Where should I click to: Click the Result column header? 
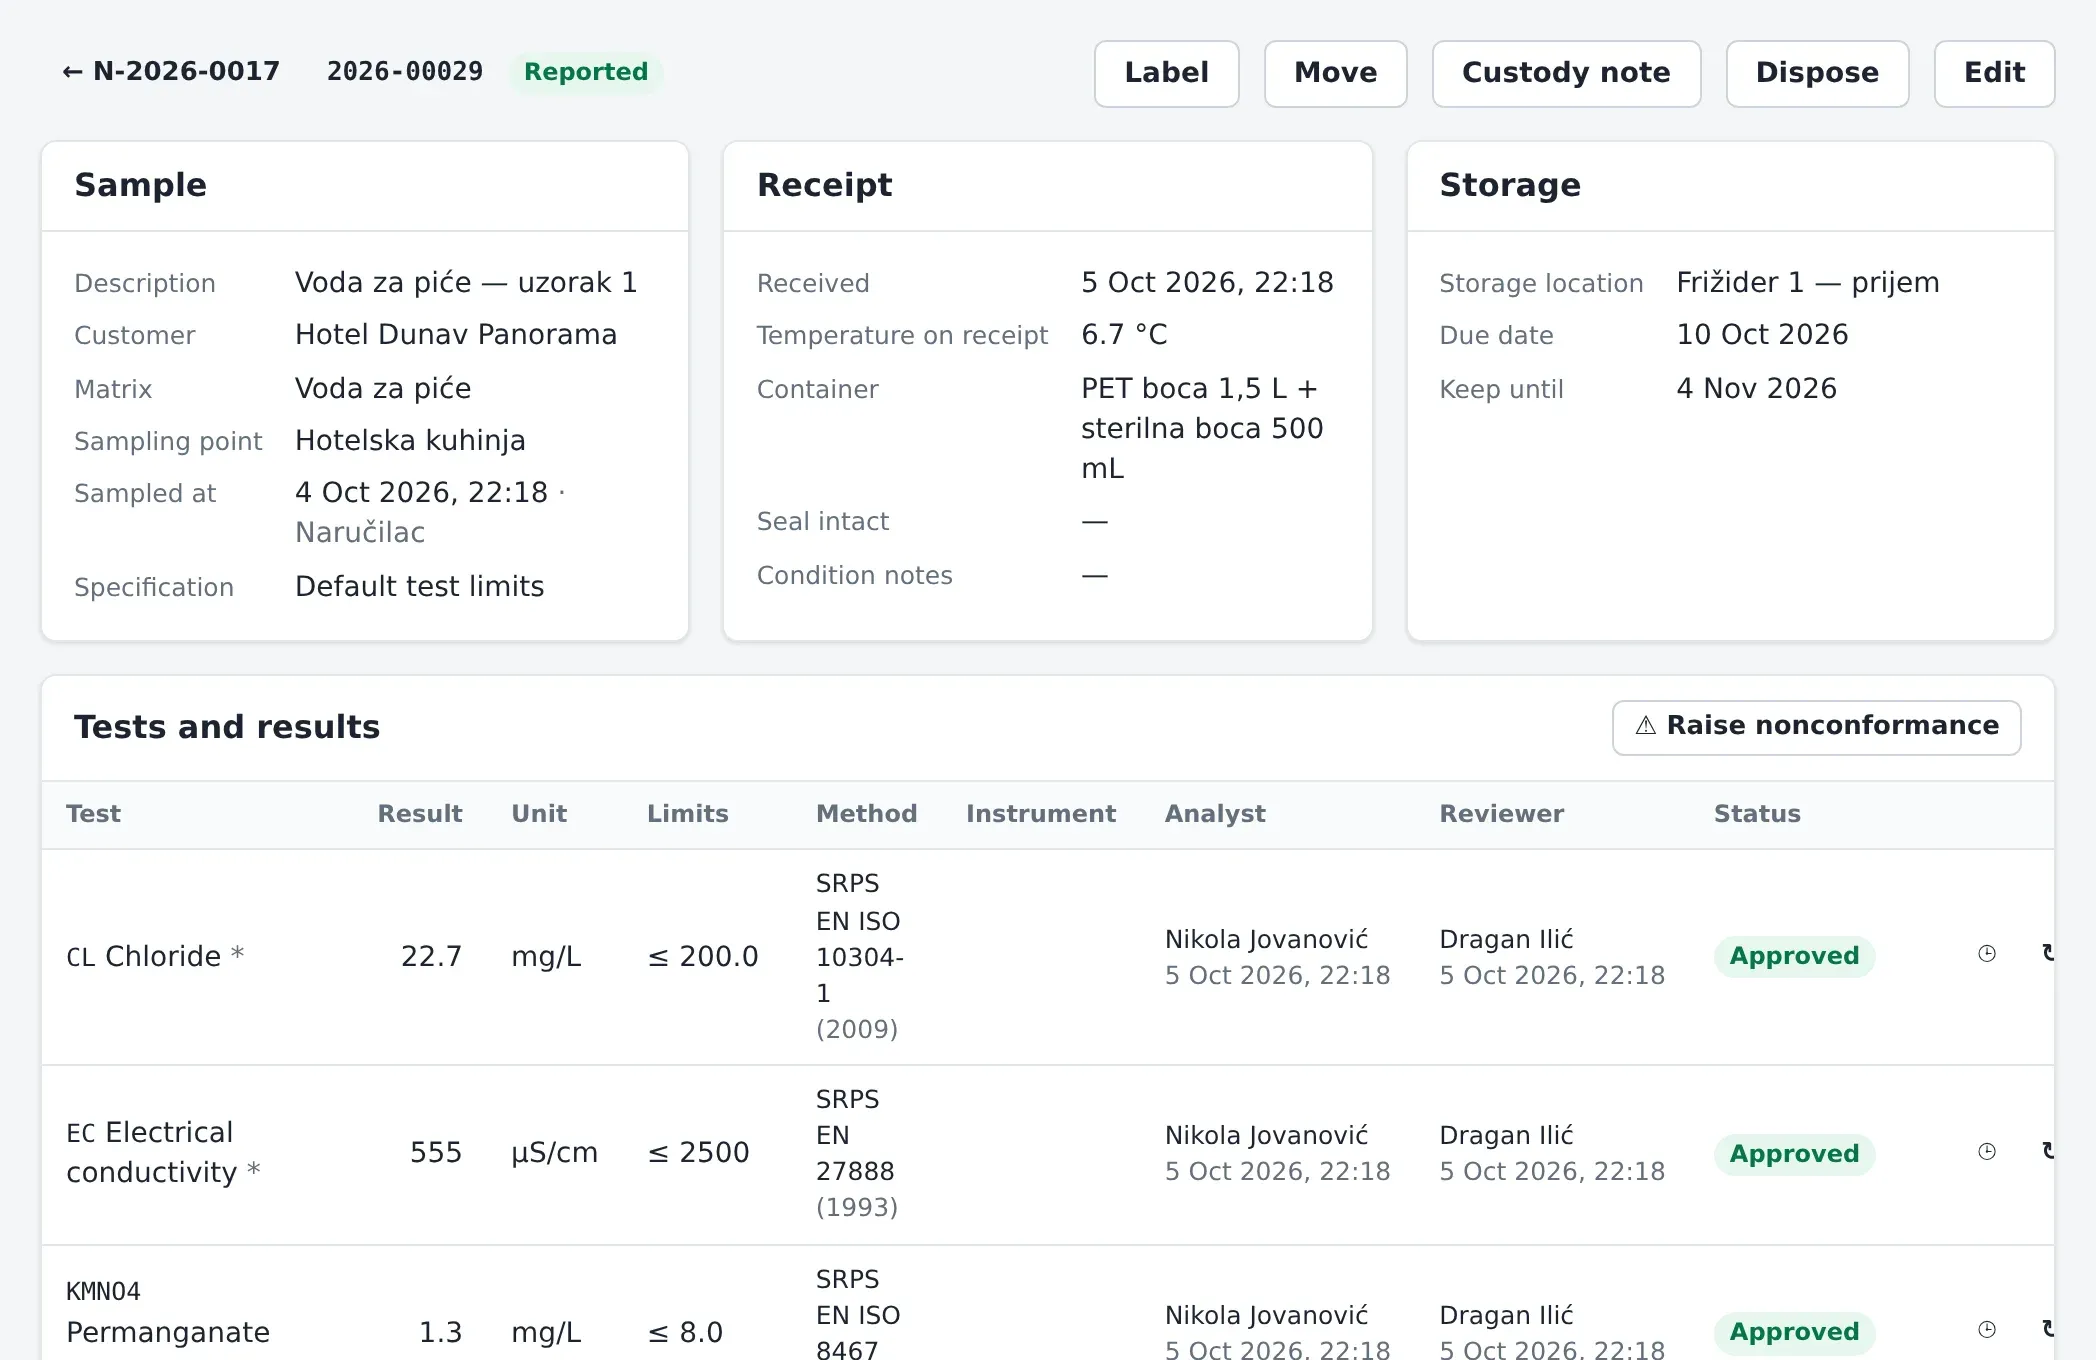click(420, 814)
